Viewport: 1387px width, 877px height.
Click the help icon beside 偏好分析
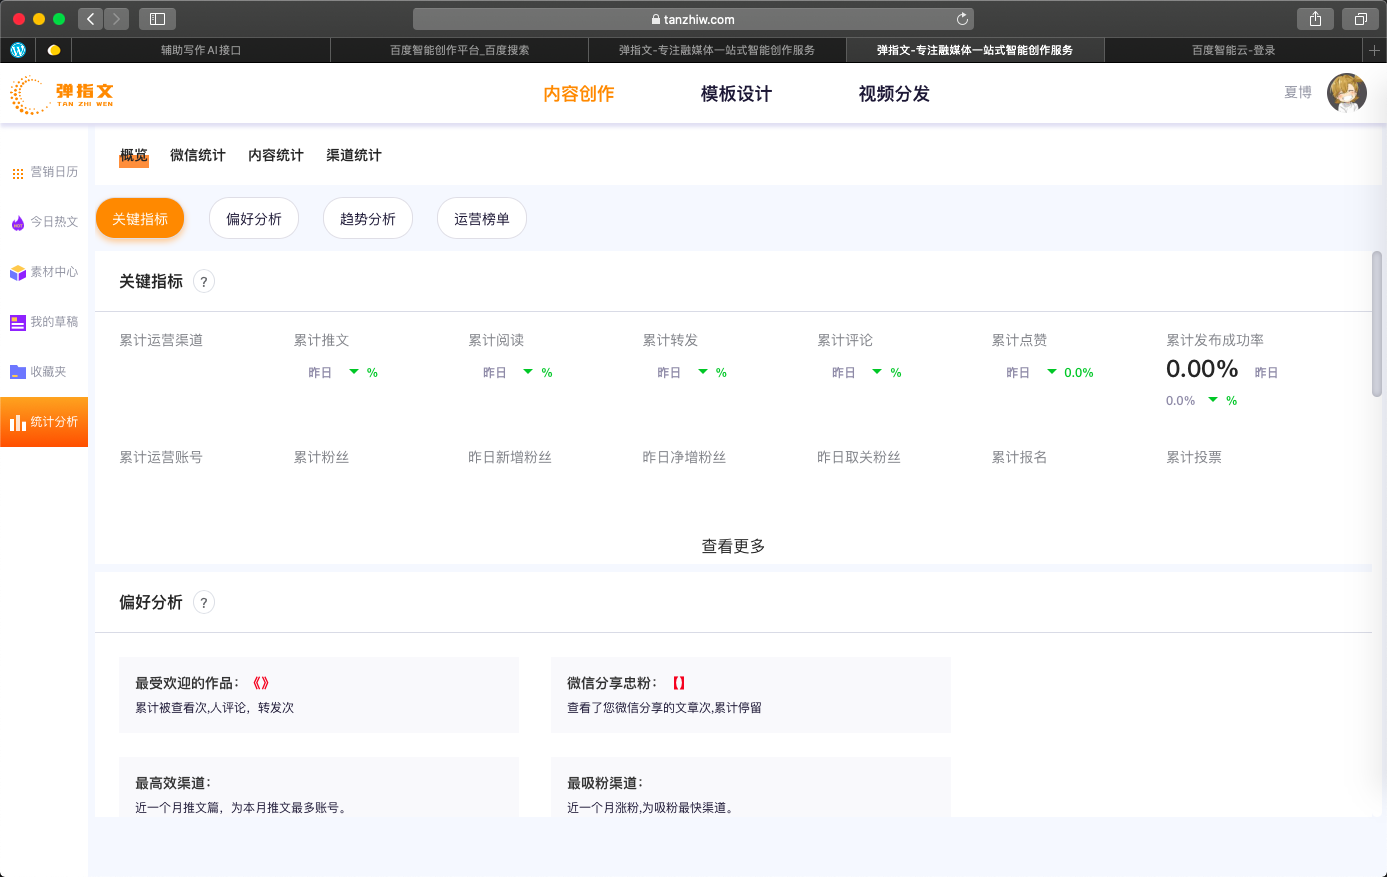(204, 603)
